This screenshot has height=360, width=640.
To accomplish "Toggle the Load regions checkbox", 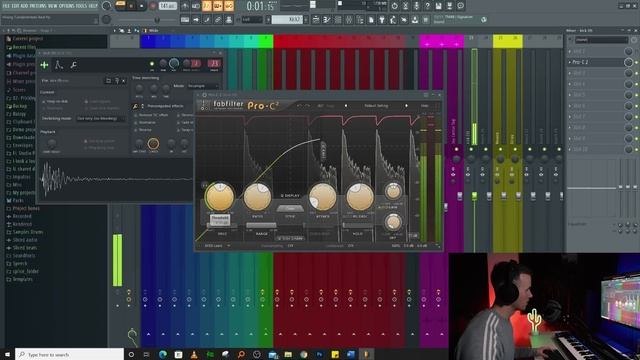I will 87,101.
